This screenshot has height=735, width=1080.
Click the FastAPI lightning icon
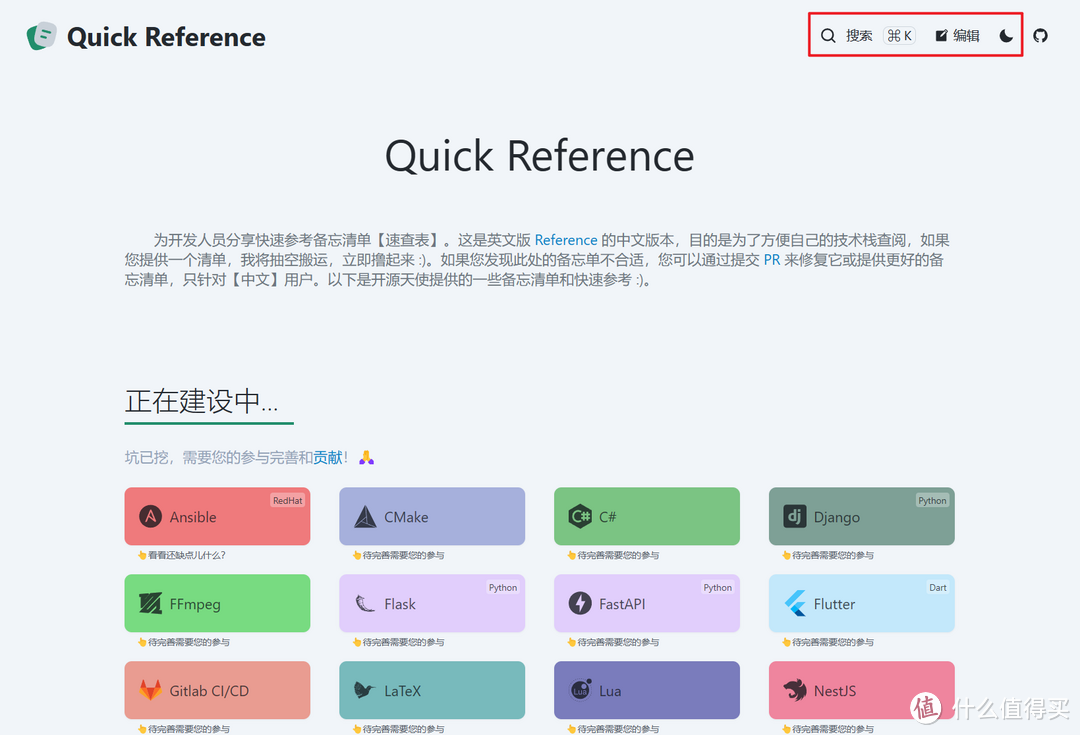580,603
